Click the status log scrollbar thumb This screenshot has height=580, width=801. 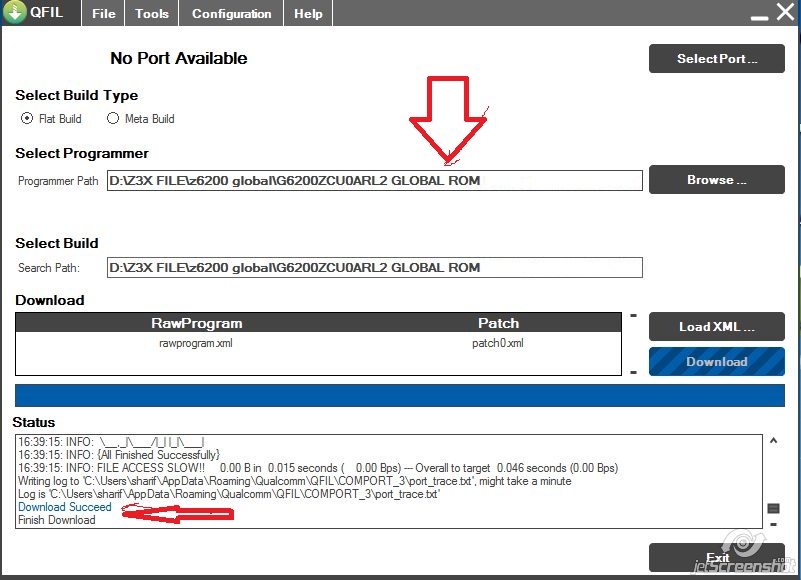click(773, 508)
